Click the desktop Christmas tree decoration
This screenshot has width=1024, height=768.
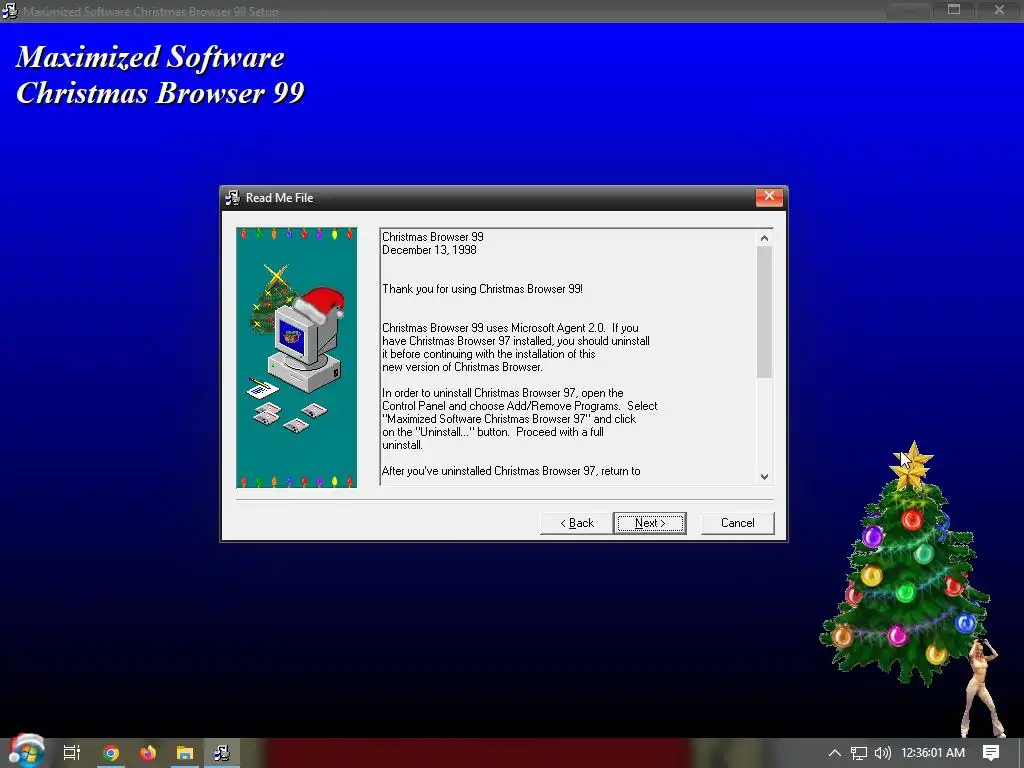click(906, 565)
